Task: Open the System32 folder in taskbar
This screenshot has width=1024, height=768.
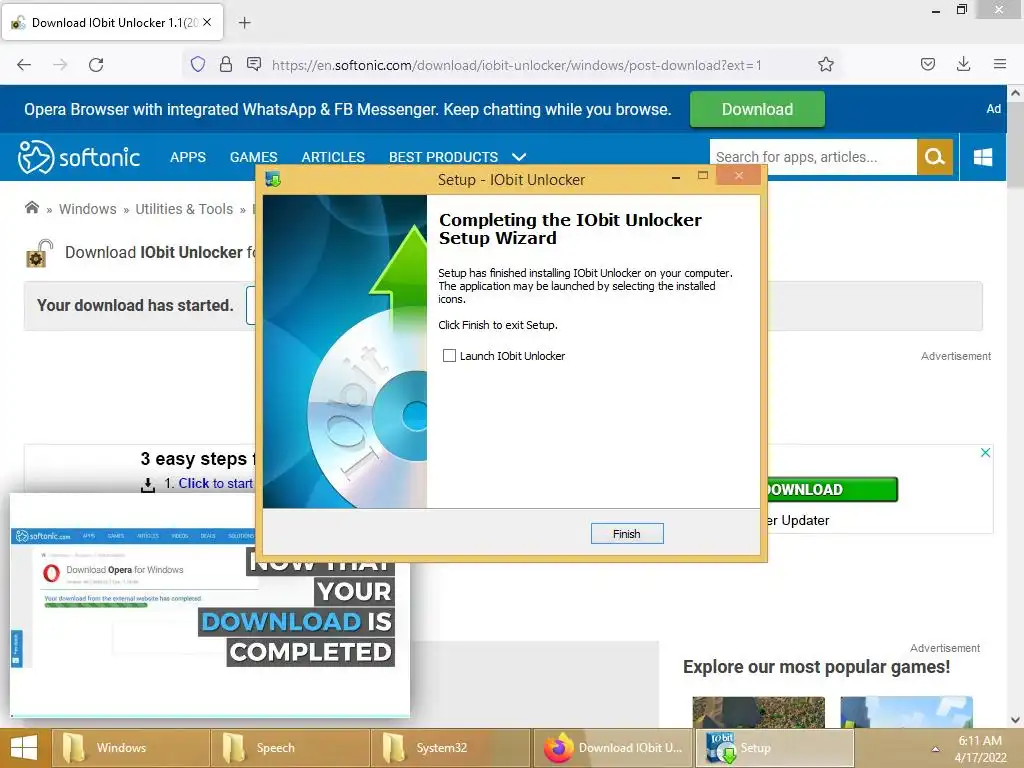Action: (451, 748)
